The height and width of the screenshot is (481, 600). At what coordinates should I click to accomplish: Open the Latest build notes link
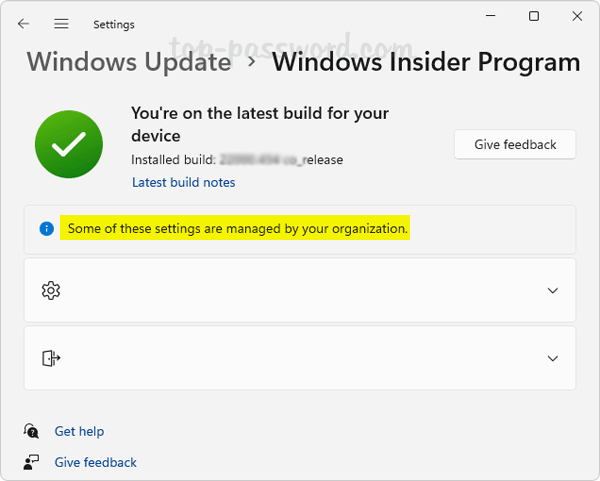click(183, 182)
